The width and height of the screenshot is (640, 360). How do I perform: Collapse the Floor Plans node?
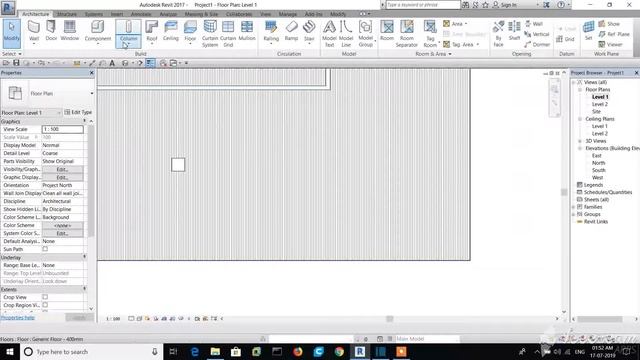tap(580, 89)
